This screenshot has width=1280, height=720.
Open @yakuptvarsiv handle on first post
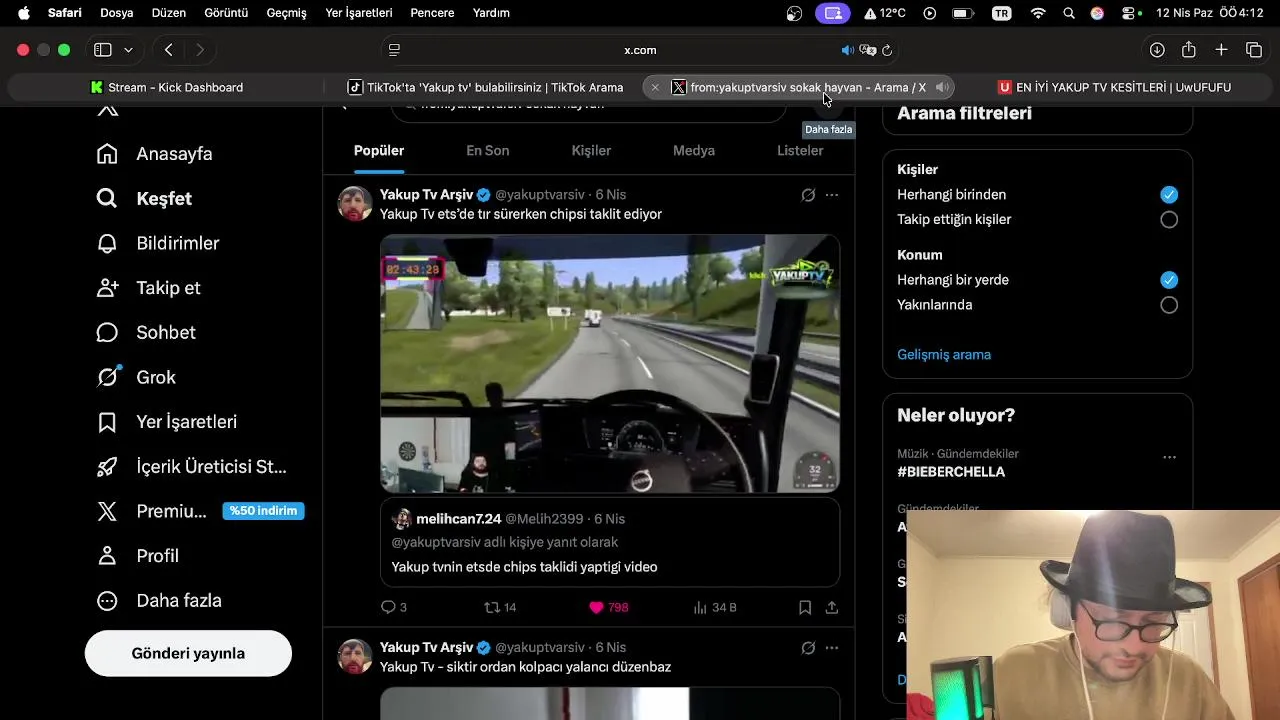click(540, 195)
